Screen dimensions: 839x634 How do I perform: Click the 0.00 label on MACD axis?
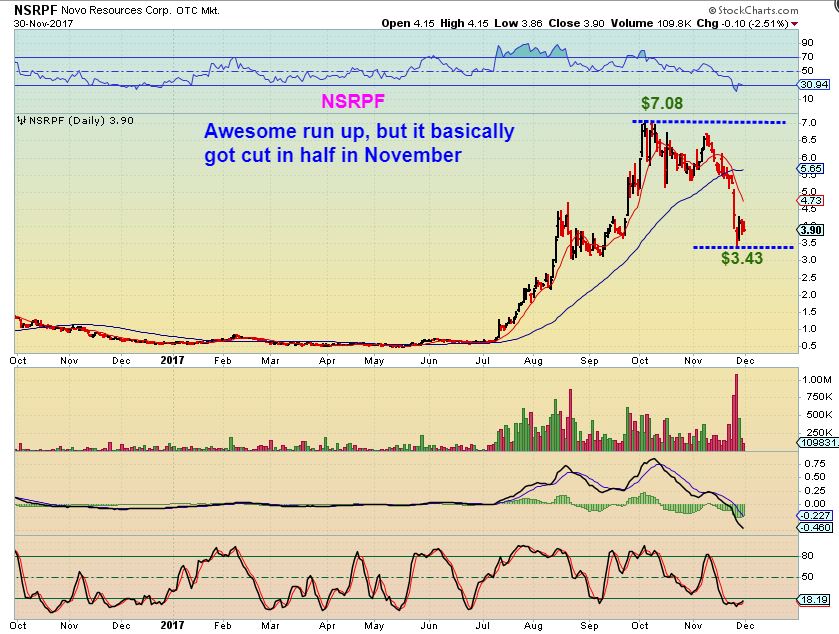(x=814, y=504)
